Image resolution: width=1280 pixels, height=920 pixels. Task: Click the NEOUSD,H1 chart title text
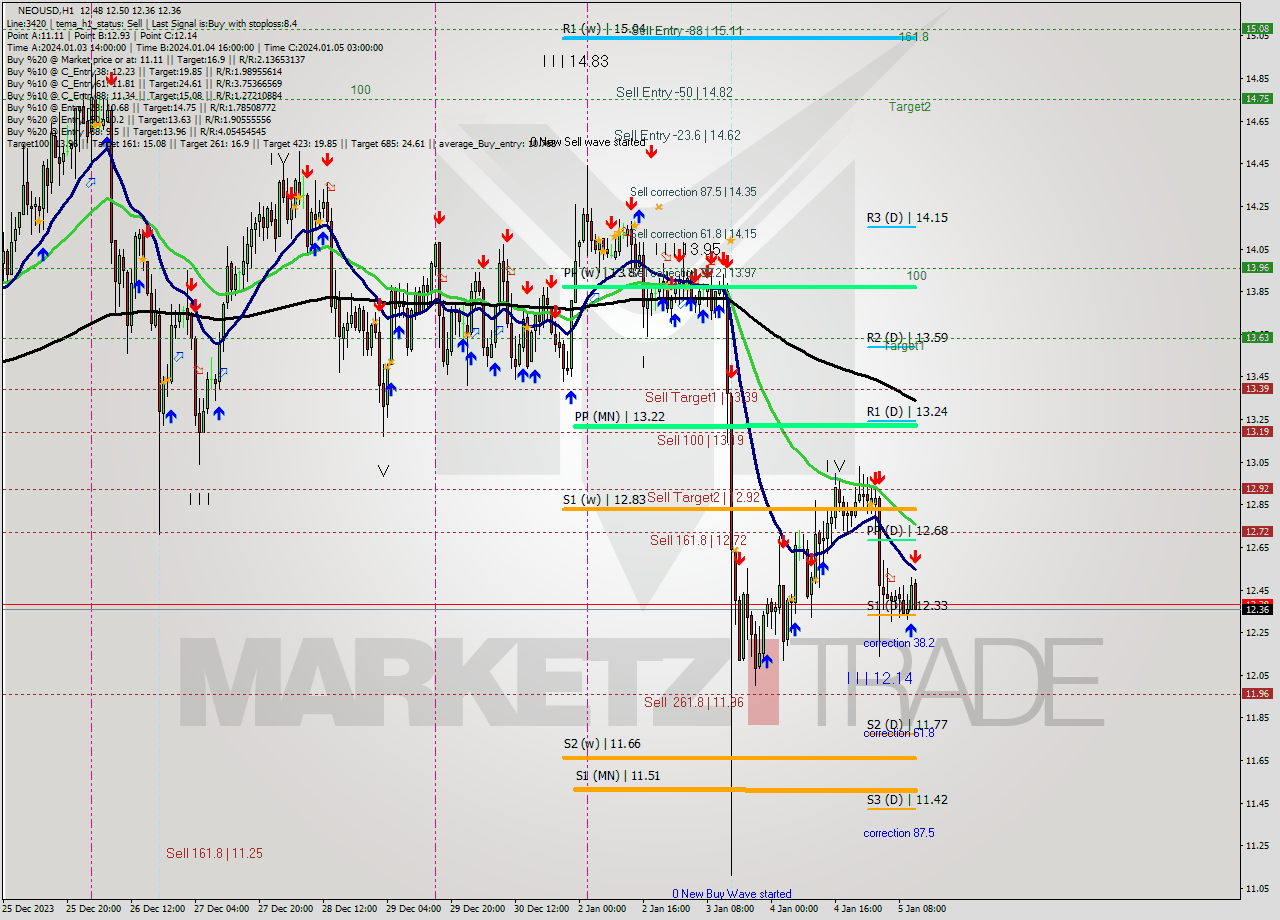(x=46, y=10)
